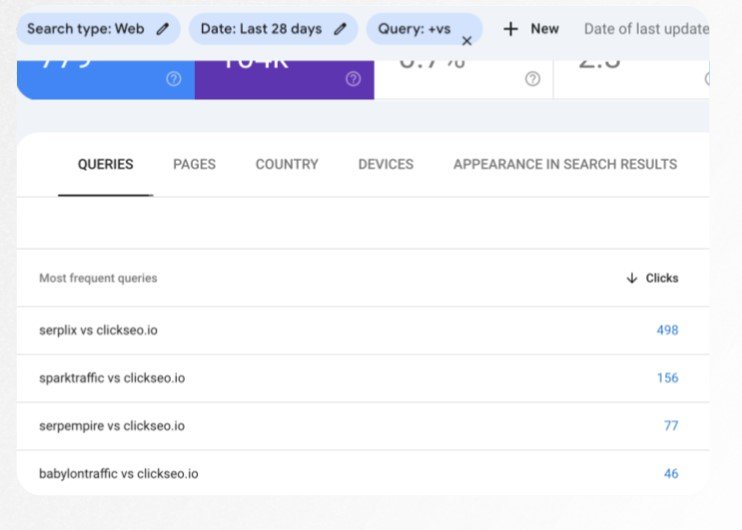Click the 498 clicks value
Screen dimensions: 742x530
667,330
